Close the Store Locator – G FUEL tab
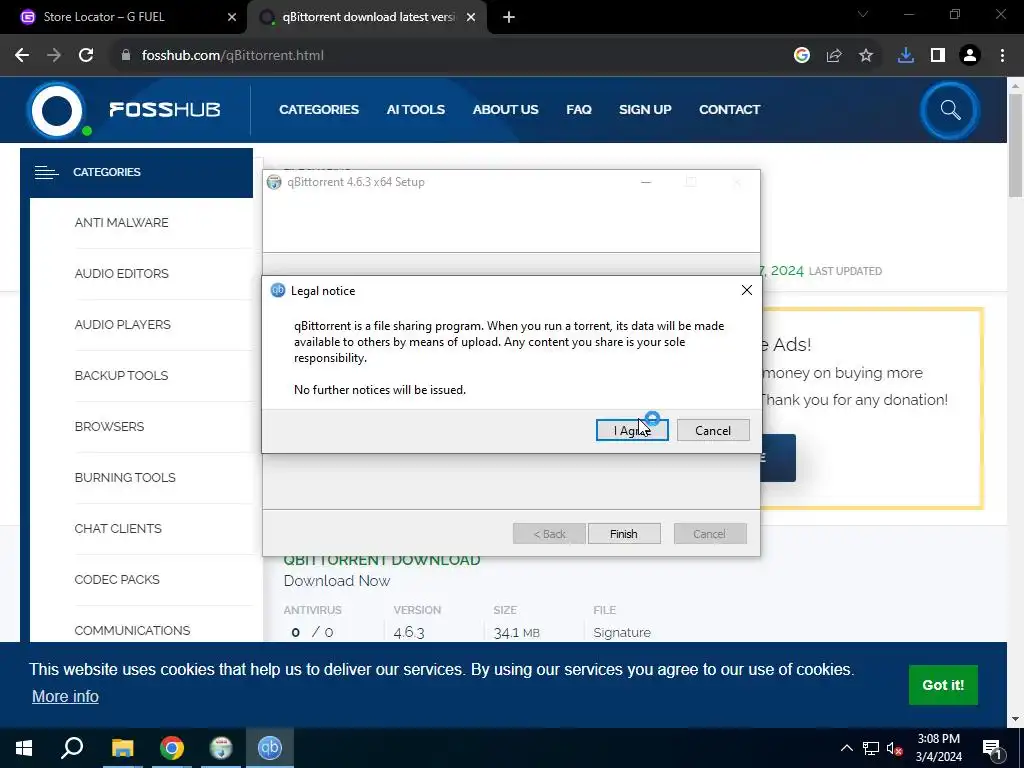This screenshot has height=768, width=1024. 231,17
